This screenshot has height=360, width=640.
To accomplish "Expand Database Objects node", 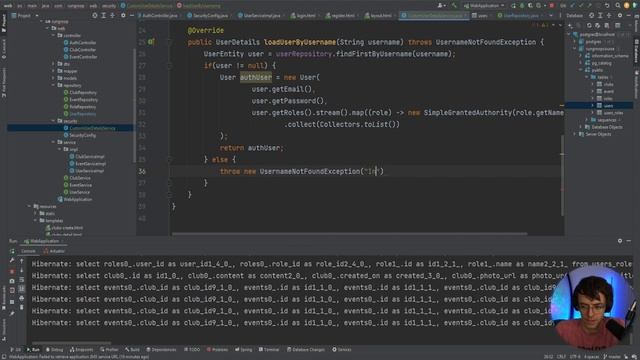I will pos(581,127).
